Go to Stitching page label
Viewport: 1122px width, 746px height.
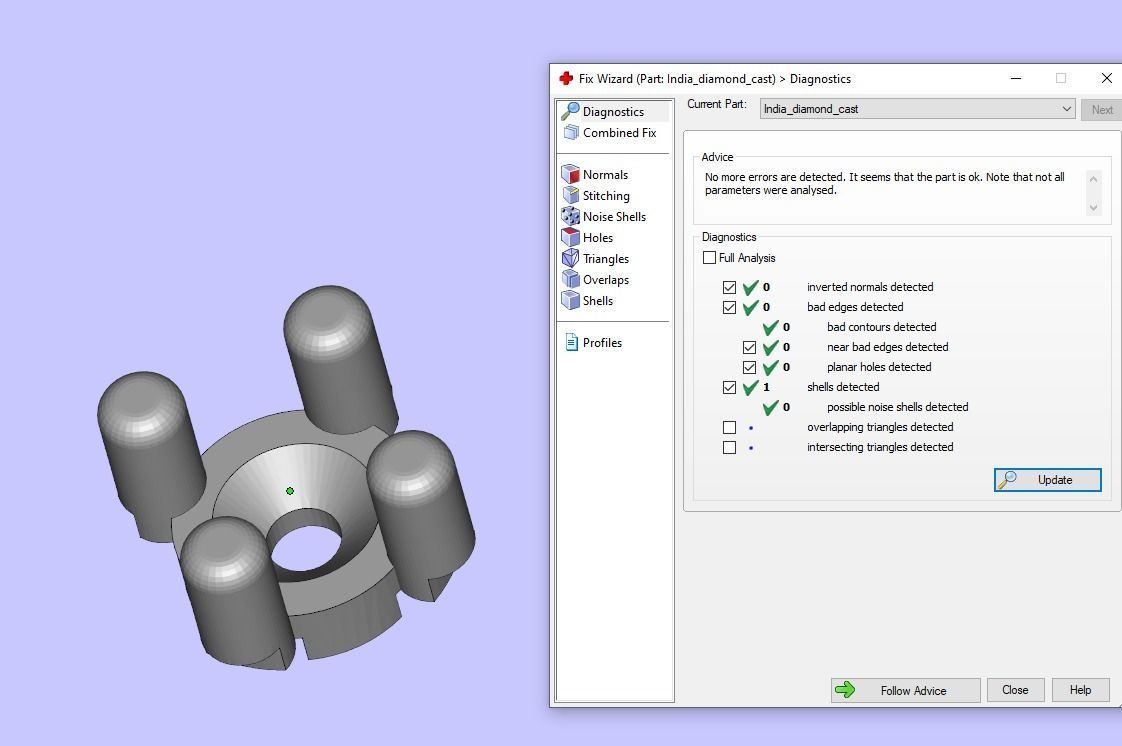click(606, 195)
